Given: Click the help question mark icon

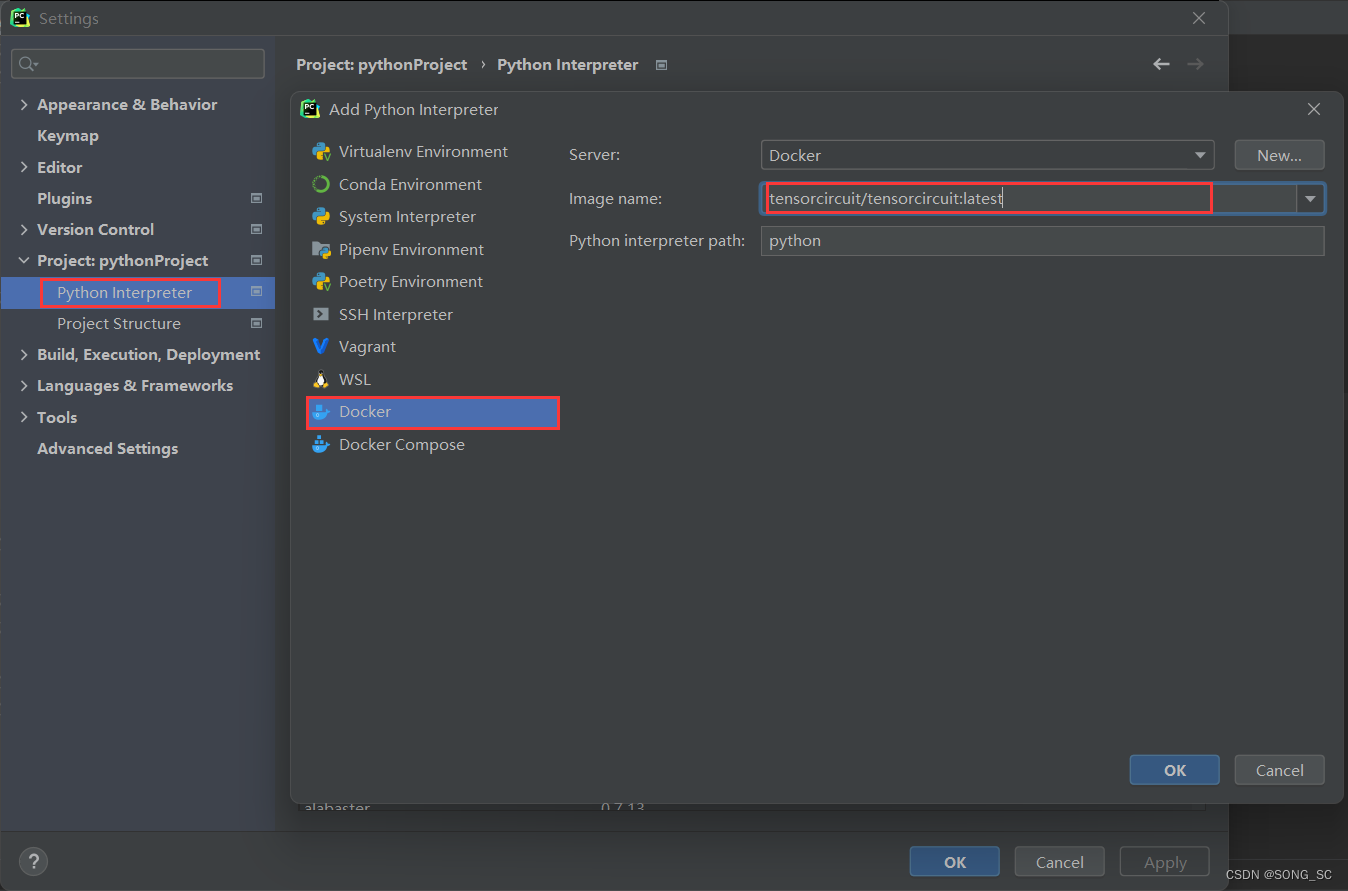Looking at the screenshot, I should pyautogui.click(x=33, y=861).
